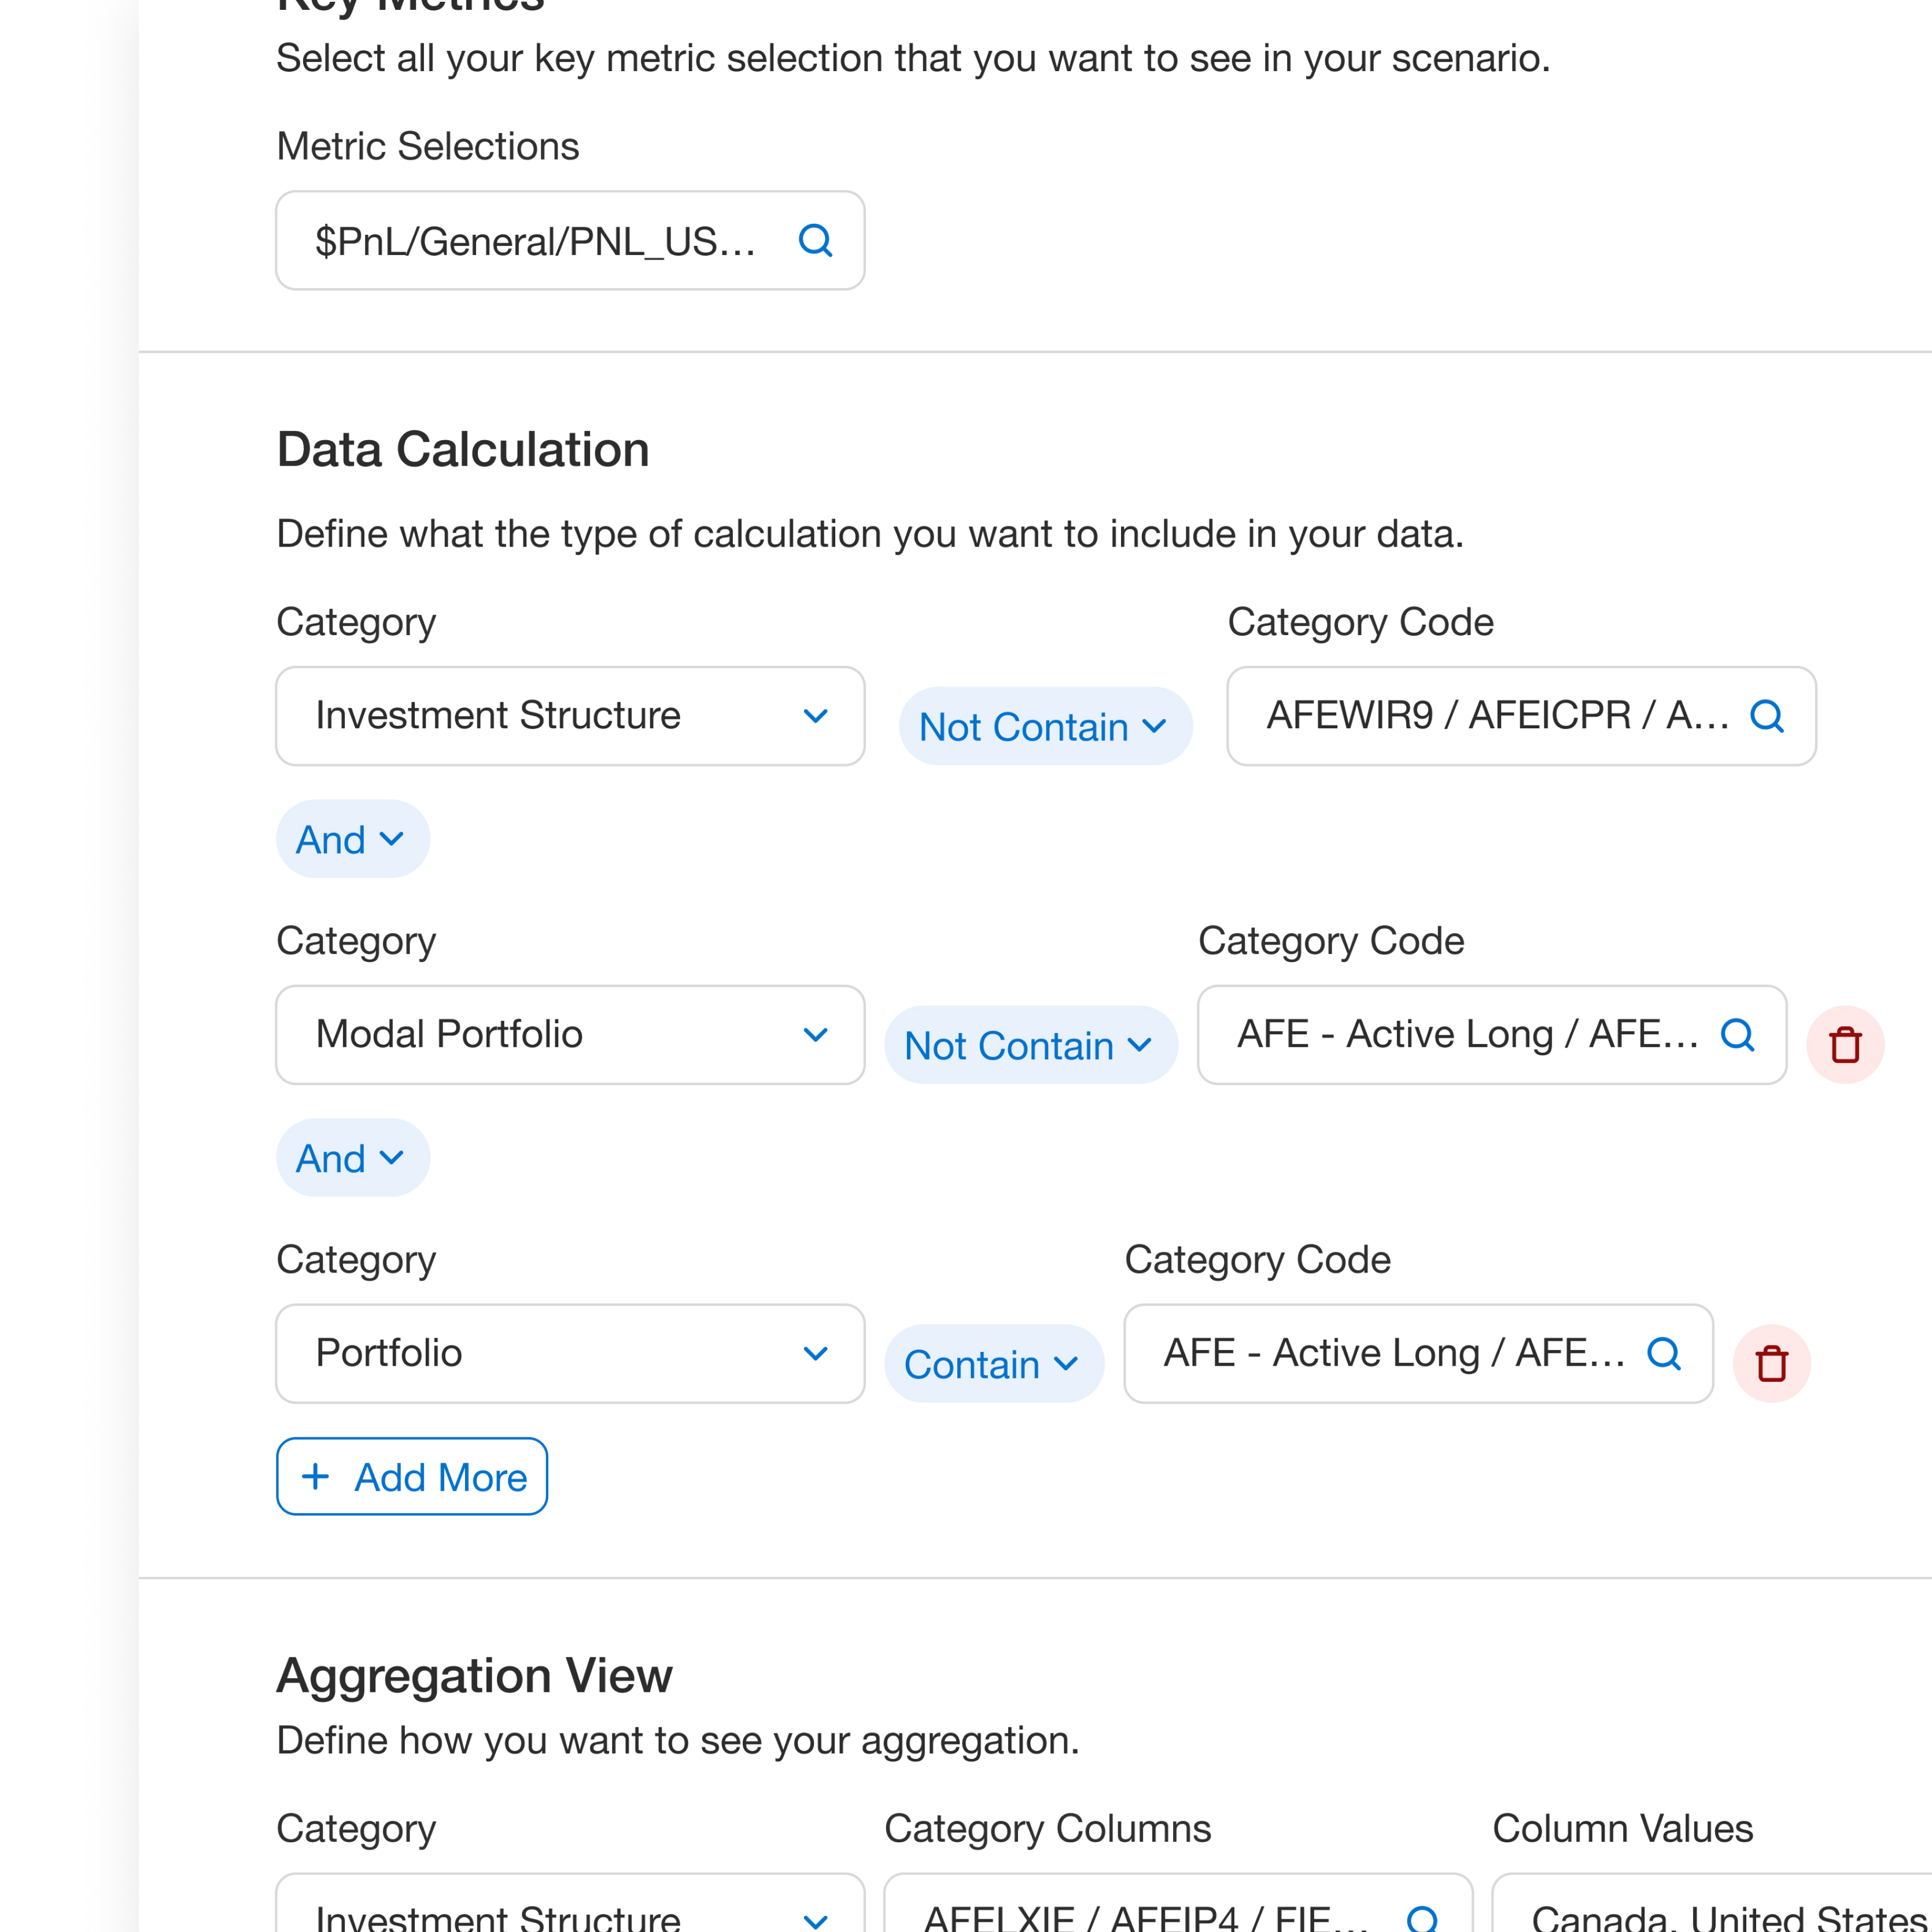Change the Contain operator for Portfolio

tap(993, 1364)
